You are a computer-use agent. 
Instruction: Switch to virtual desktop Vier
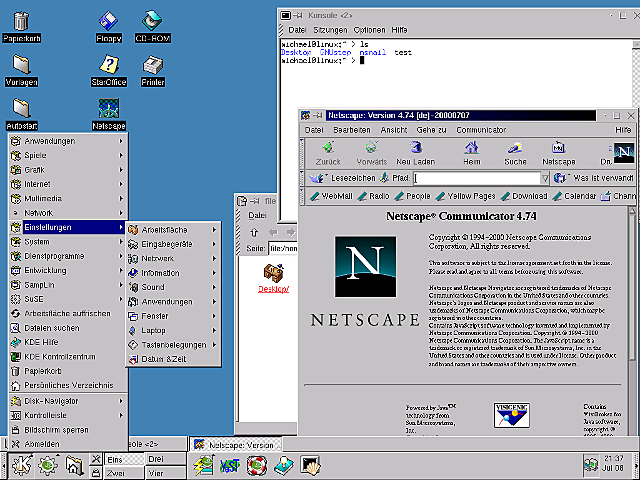pos(165,473)
